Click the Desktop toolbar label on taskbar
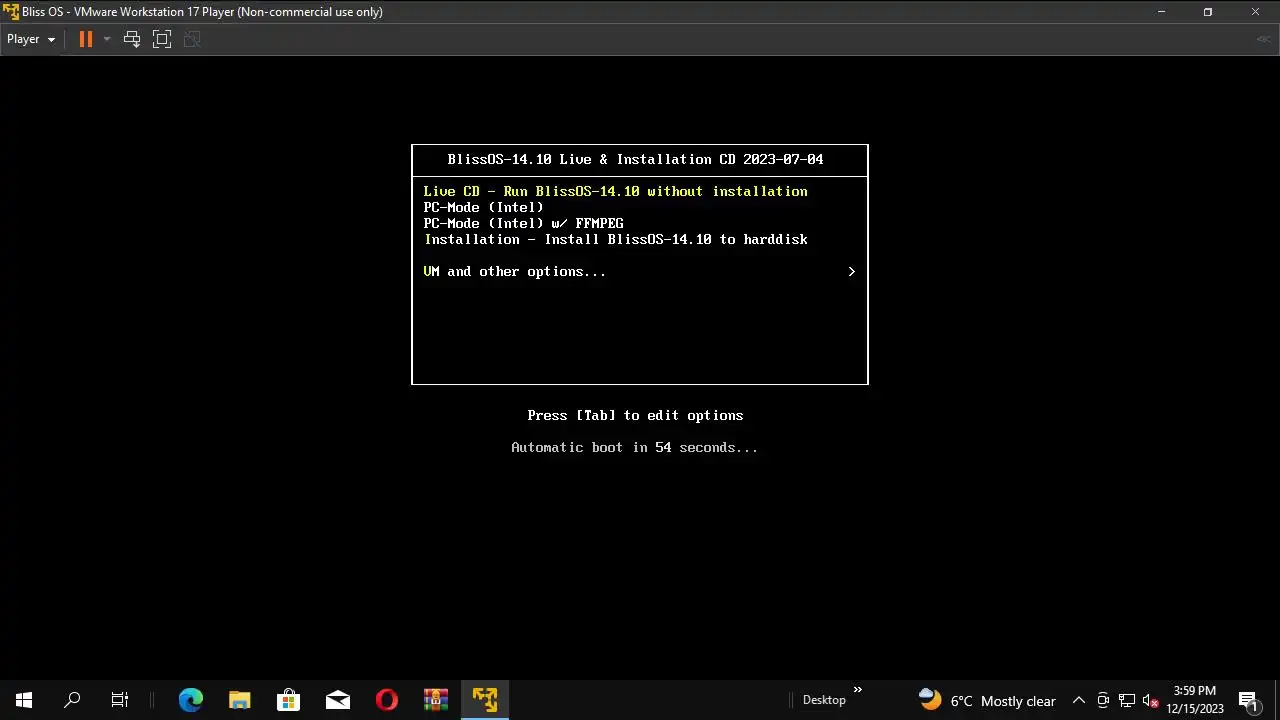 point(824,700)
